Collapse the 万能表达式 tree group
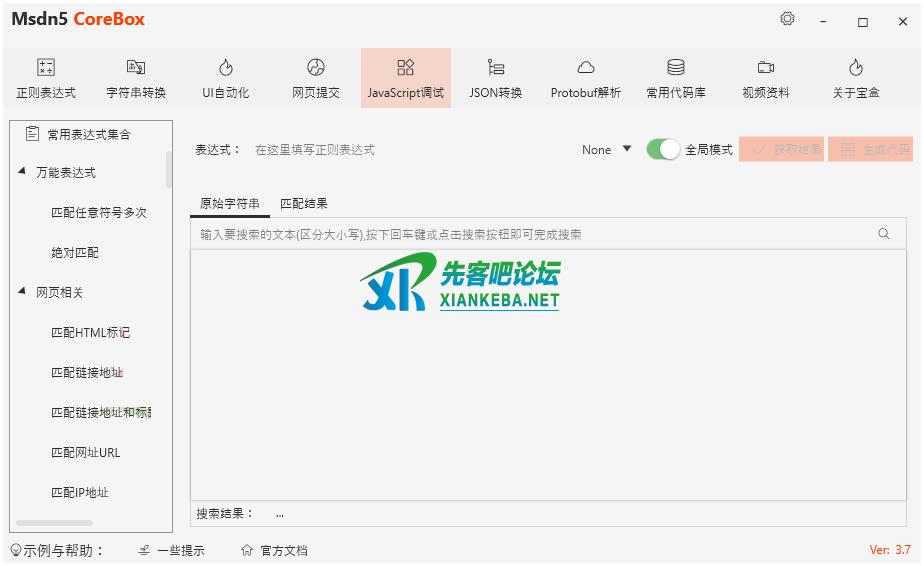 pyautogui.click(x=22, y=172)
